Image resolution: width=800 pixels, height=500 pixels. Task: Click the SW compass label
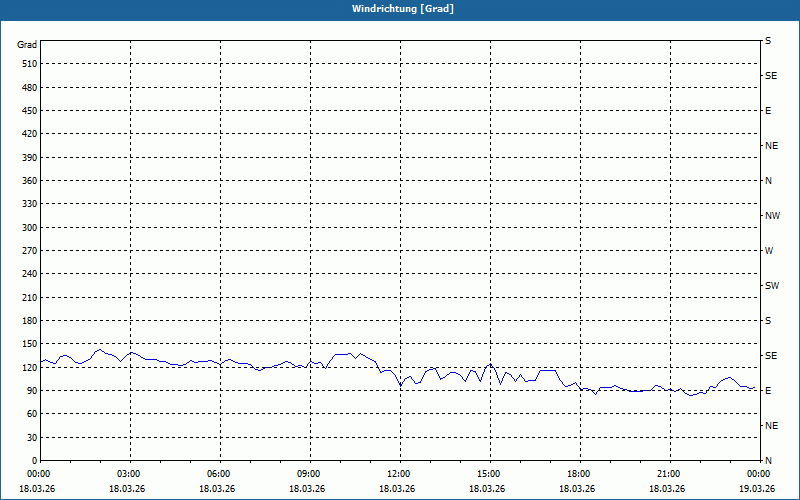[x=772, y=286]
